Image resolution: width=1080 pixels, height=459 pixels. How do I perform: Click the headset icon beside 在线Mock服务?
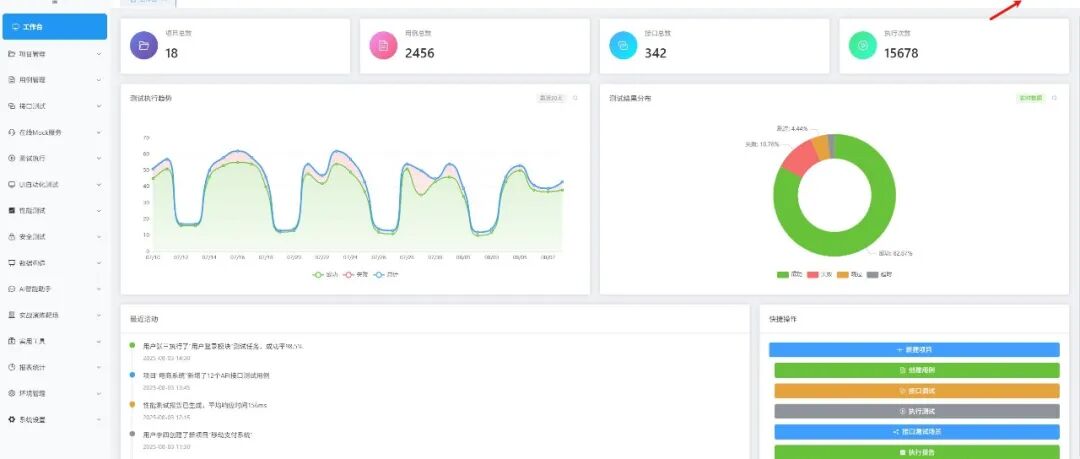tap(12, 132)
